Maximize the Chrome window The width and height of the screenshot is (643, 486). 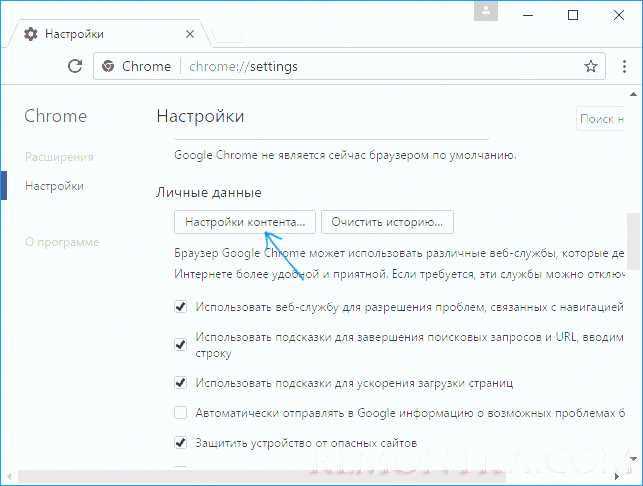573,15
